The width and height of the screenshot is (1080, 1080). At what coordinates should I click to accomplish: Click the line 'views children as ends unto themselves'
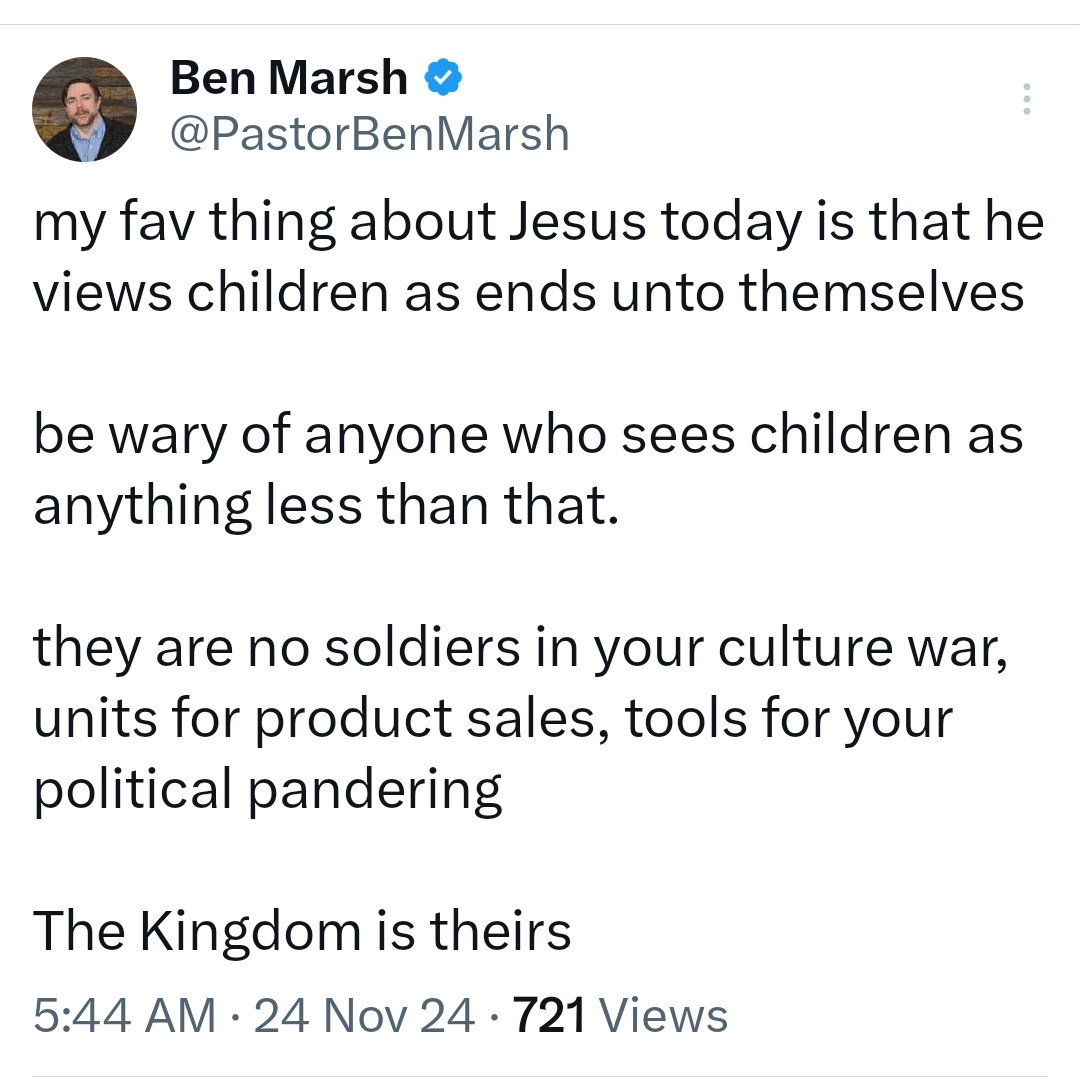(x=529, y=292)
